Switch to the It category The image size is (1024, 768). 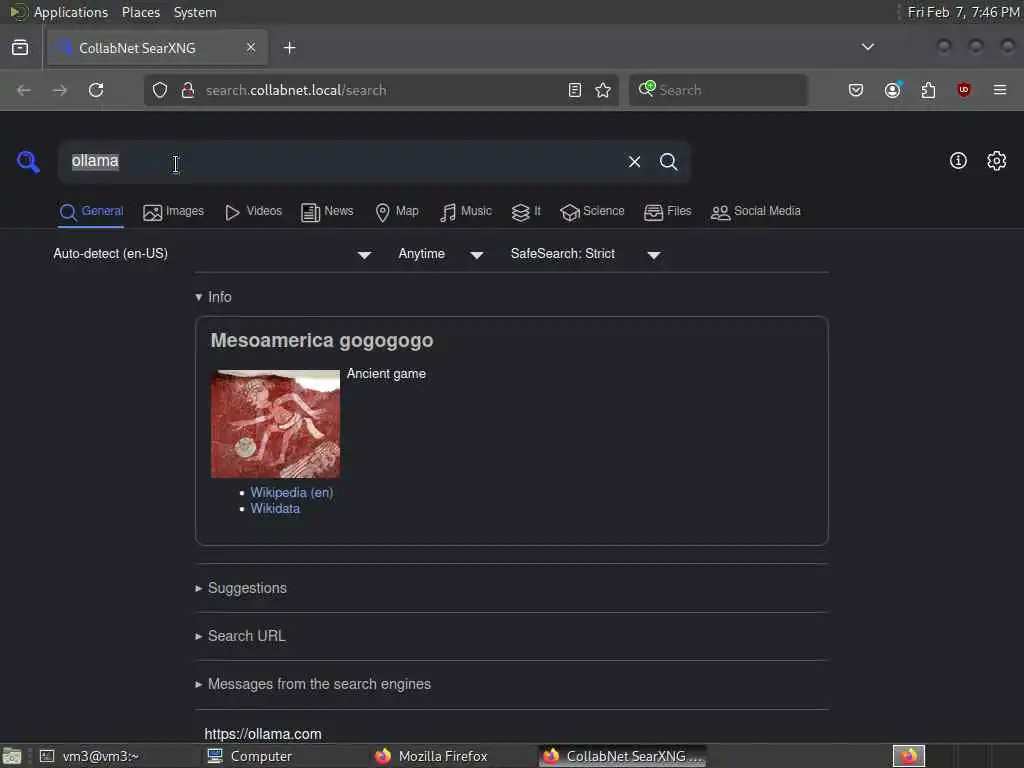click(x=526, y=212)
